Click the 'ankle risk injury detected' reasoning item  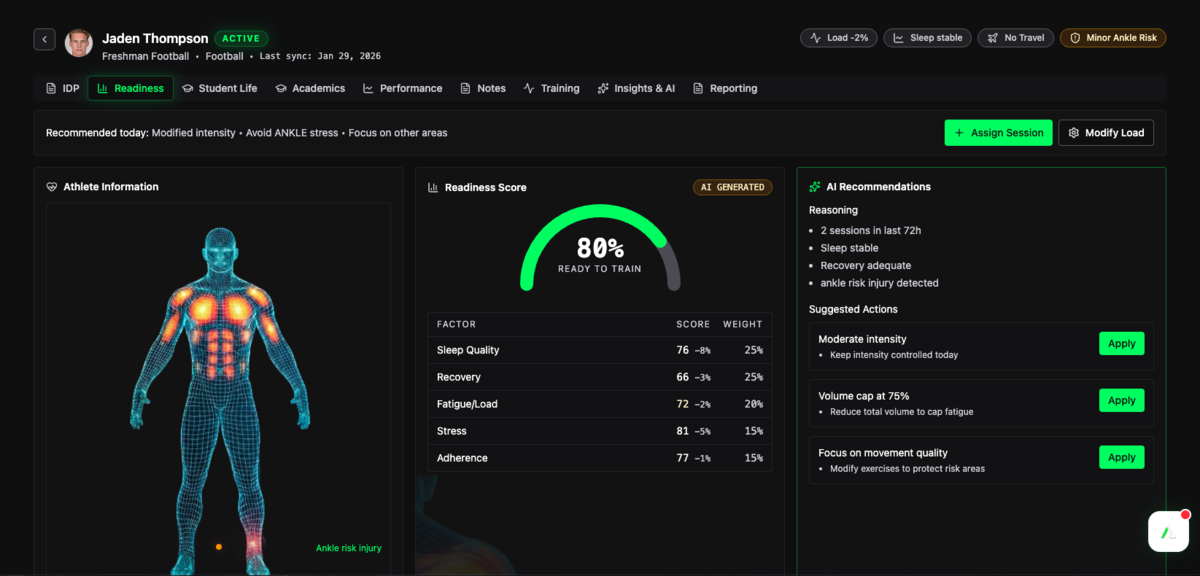point(880,283)
